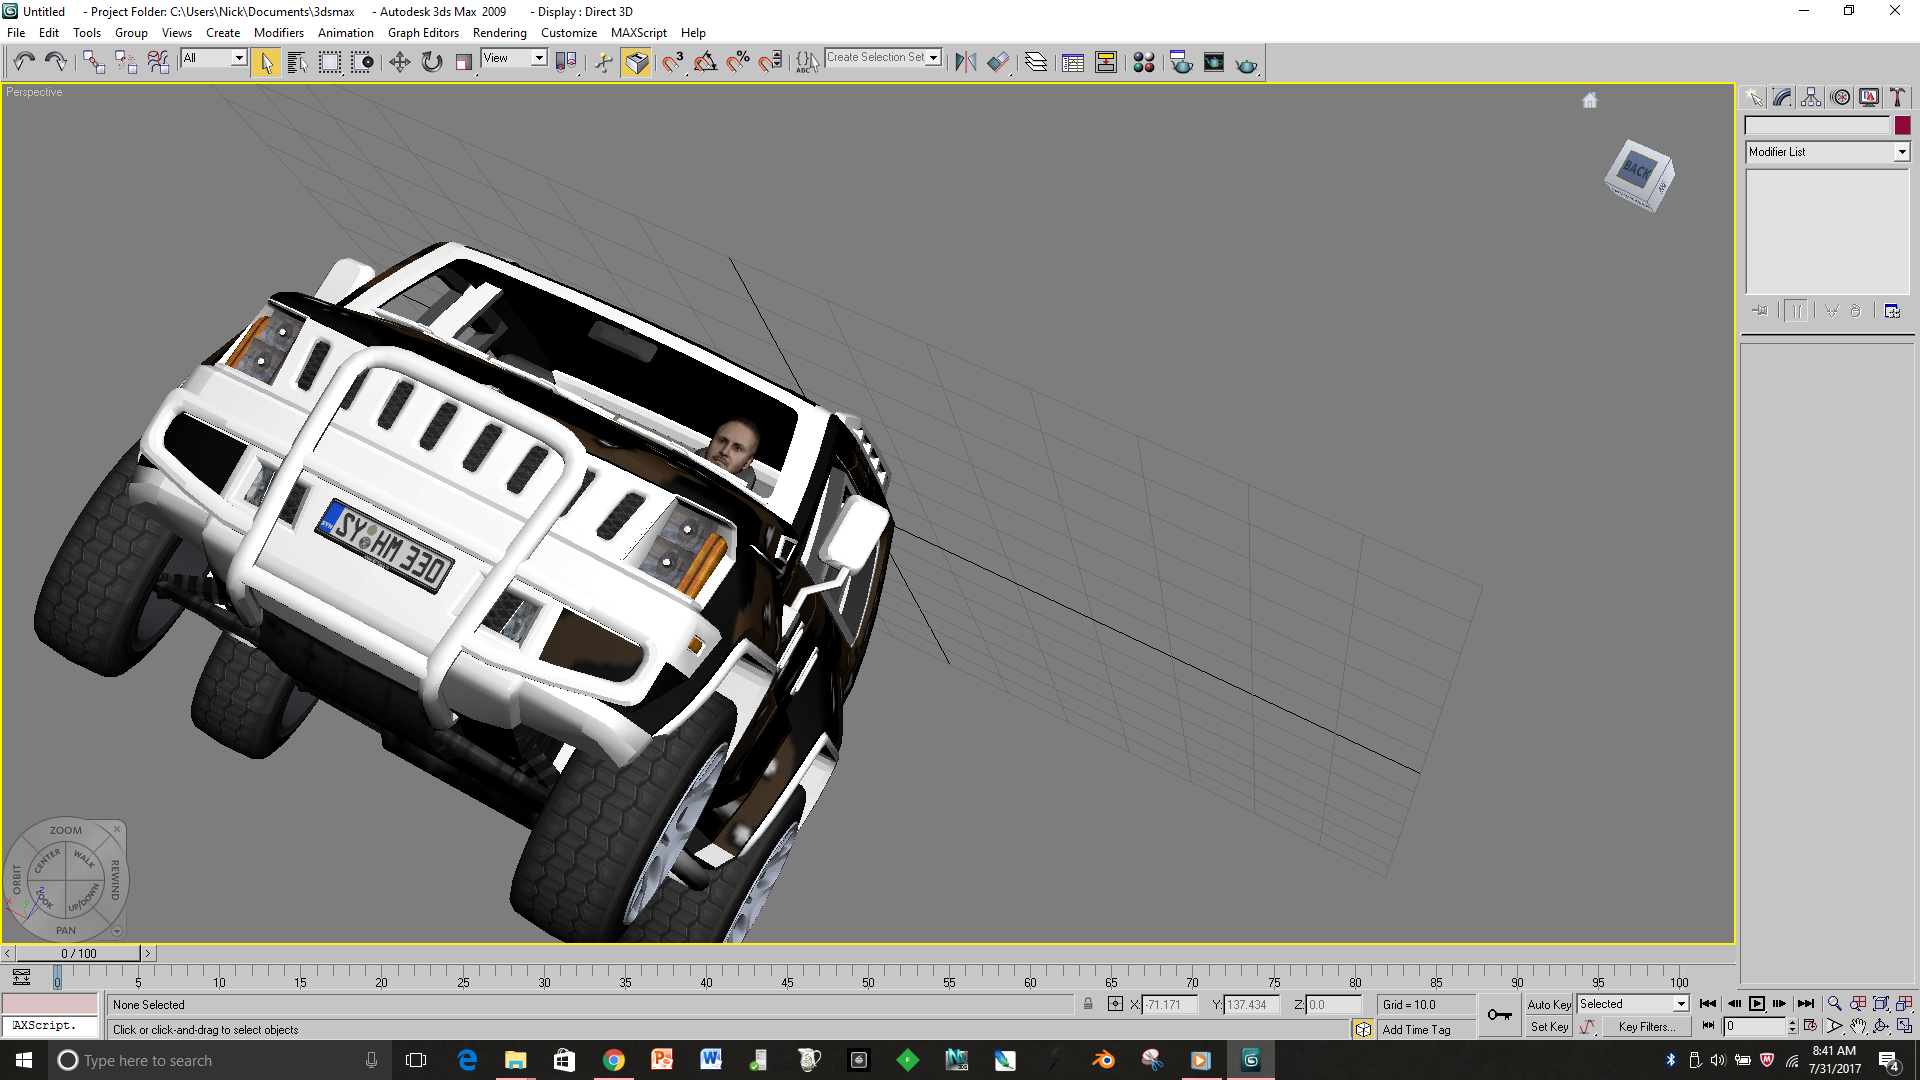Toggle the 3D Snaps button

pyautogui.click(x=673, y=63)
